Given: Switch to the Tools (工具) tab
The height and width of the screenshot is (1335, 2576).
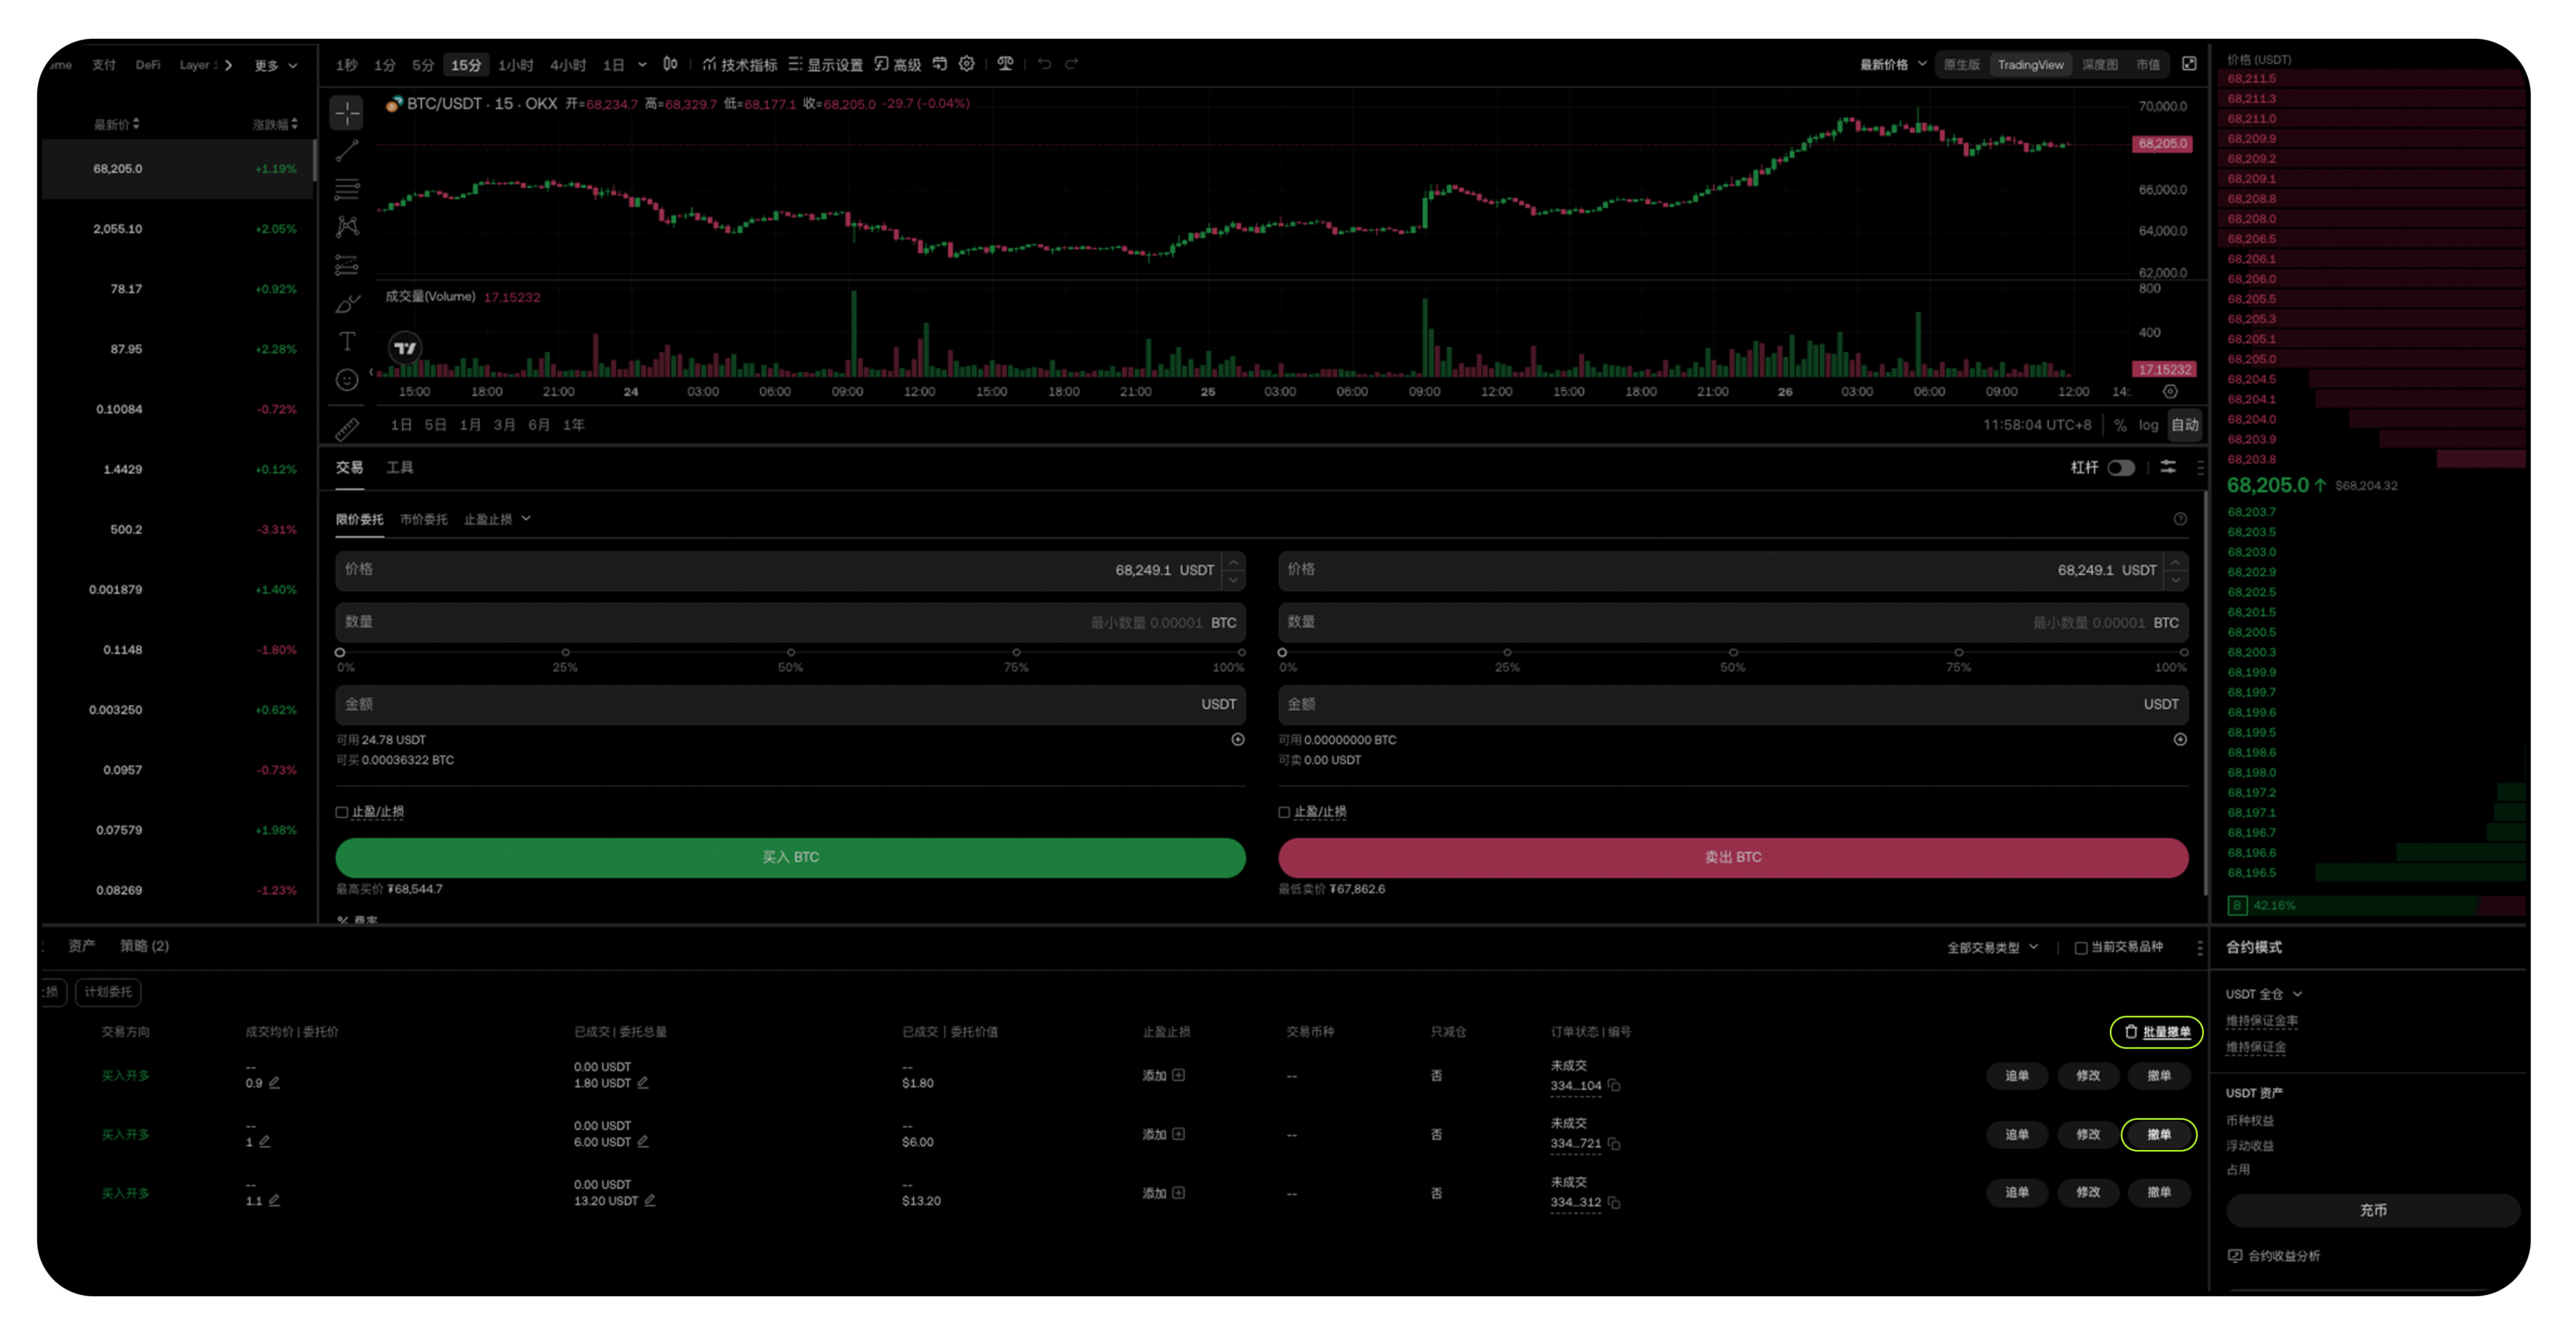Looking at the screenshot, I should pos(400,467).
